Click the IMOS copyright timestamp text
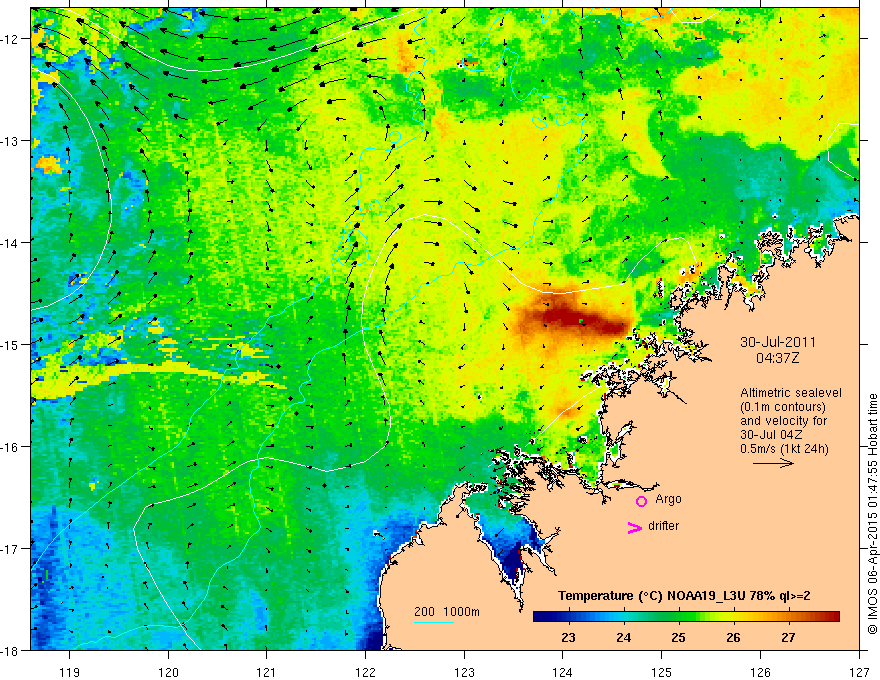Viewport: 880px width, 680px height. tap(872, 514)
